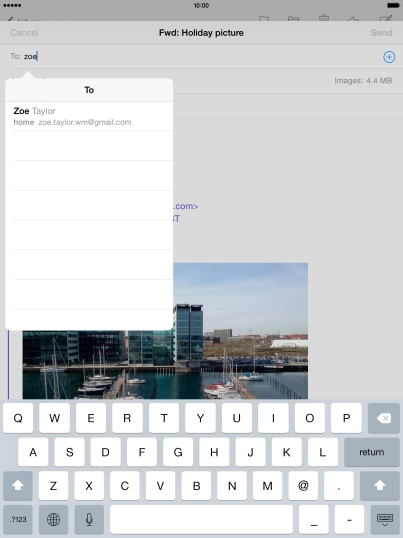This screenshot has height=538, width=403.
Task: Tap the @ key on keyboard
Action: (303, 486)
